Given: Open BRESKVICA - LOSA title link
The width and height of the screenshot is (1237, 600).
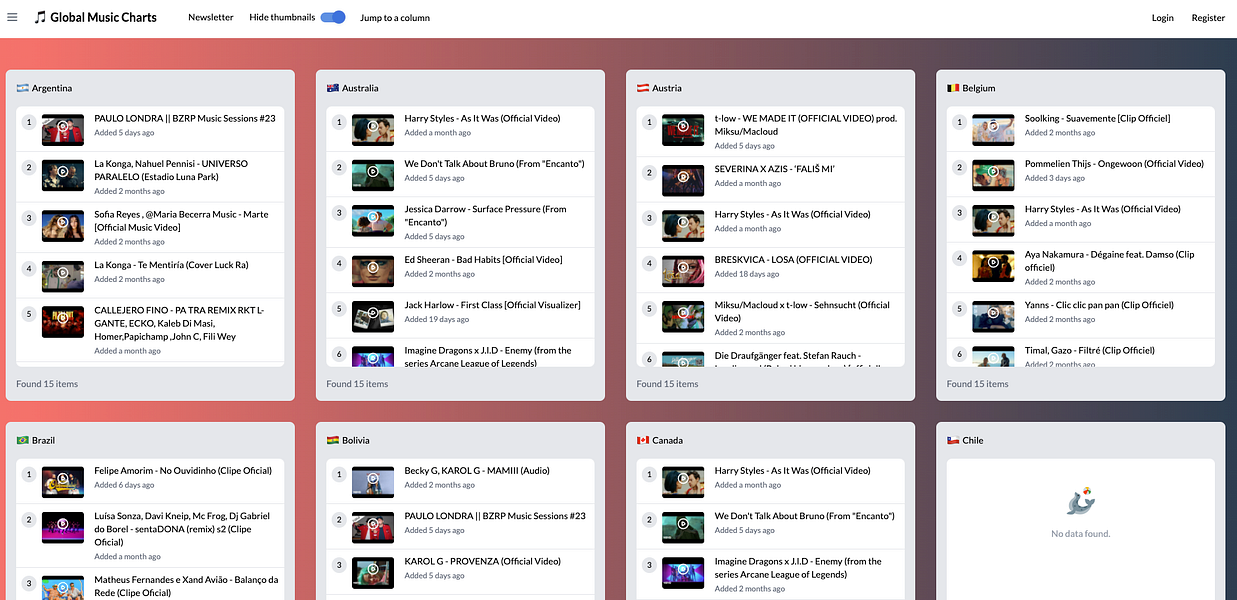Looking at the screenshot, I should pyautogui.click(x=793, y=260).
